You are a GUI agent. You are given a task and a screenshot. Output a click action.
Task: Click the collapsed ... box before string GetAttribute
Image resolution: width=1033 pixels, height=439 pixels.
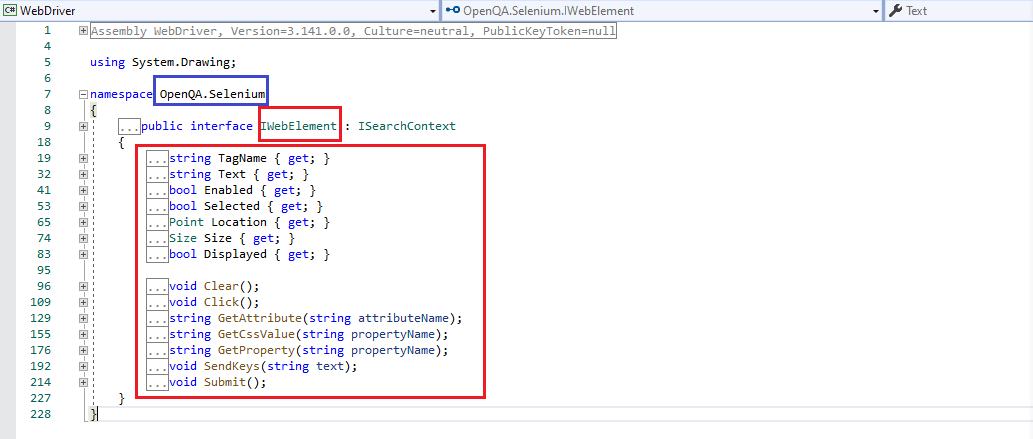157,318
